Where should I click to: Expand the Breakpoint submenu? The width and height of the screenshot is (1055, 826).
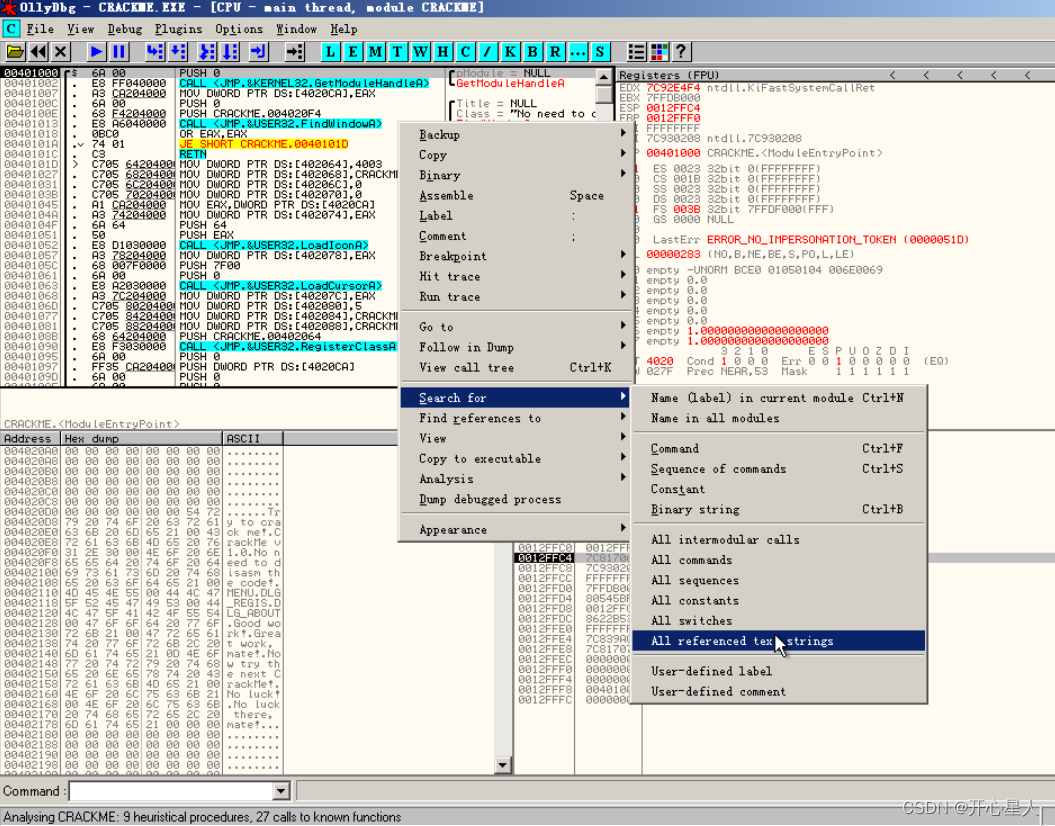(x=515, y=256)
